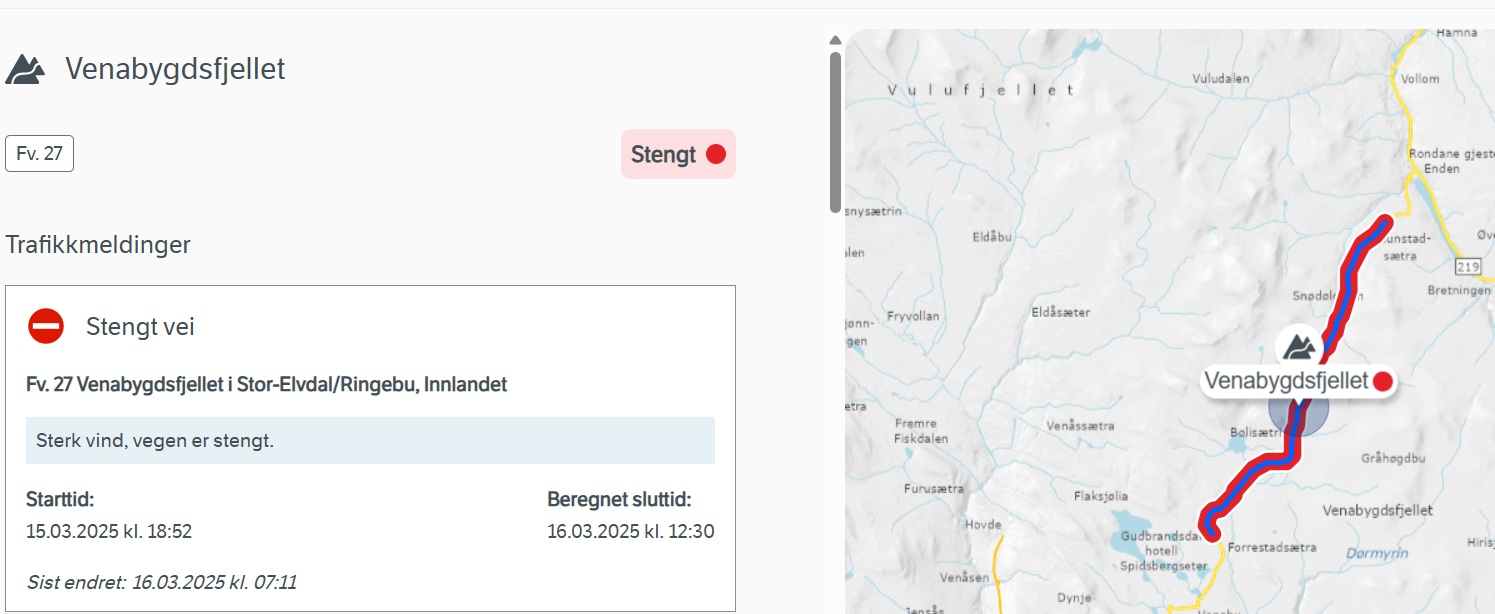Click the Beregnet sluttid date value

tap(631, 531)
